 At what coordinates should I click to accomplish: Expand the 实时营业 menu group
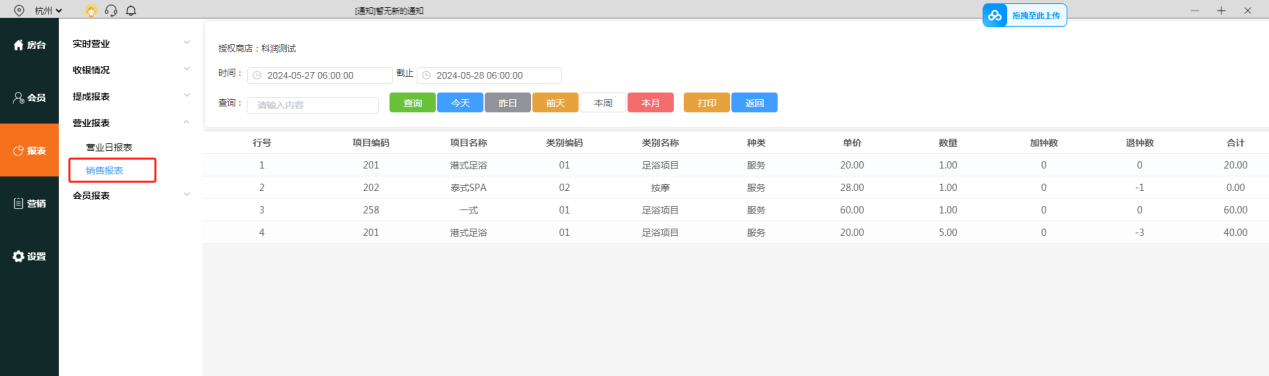pyautogui.click(x=131, y=44)
